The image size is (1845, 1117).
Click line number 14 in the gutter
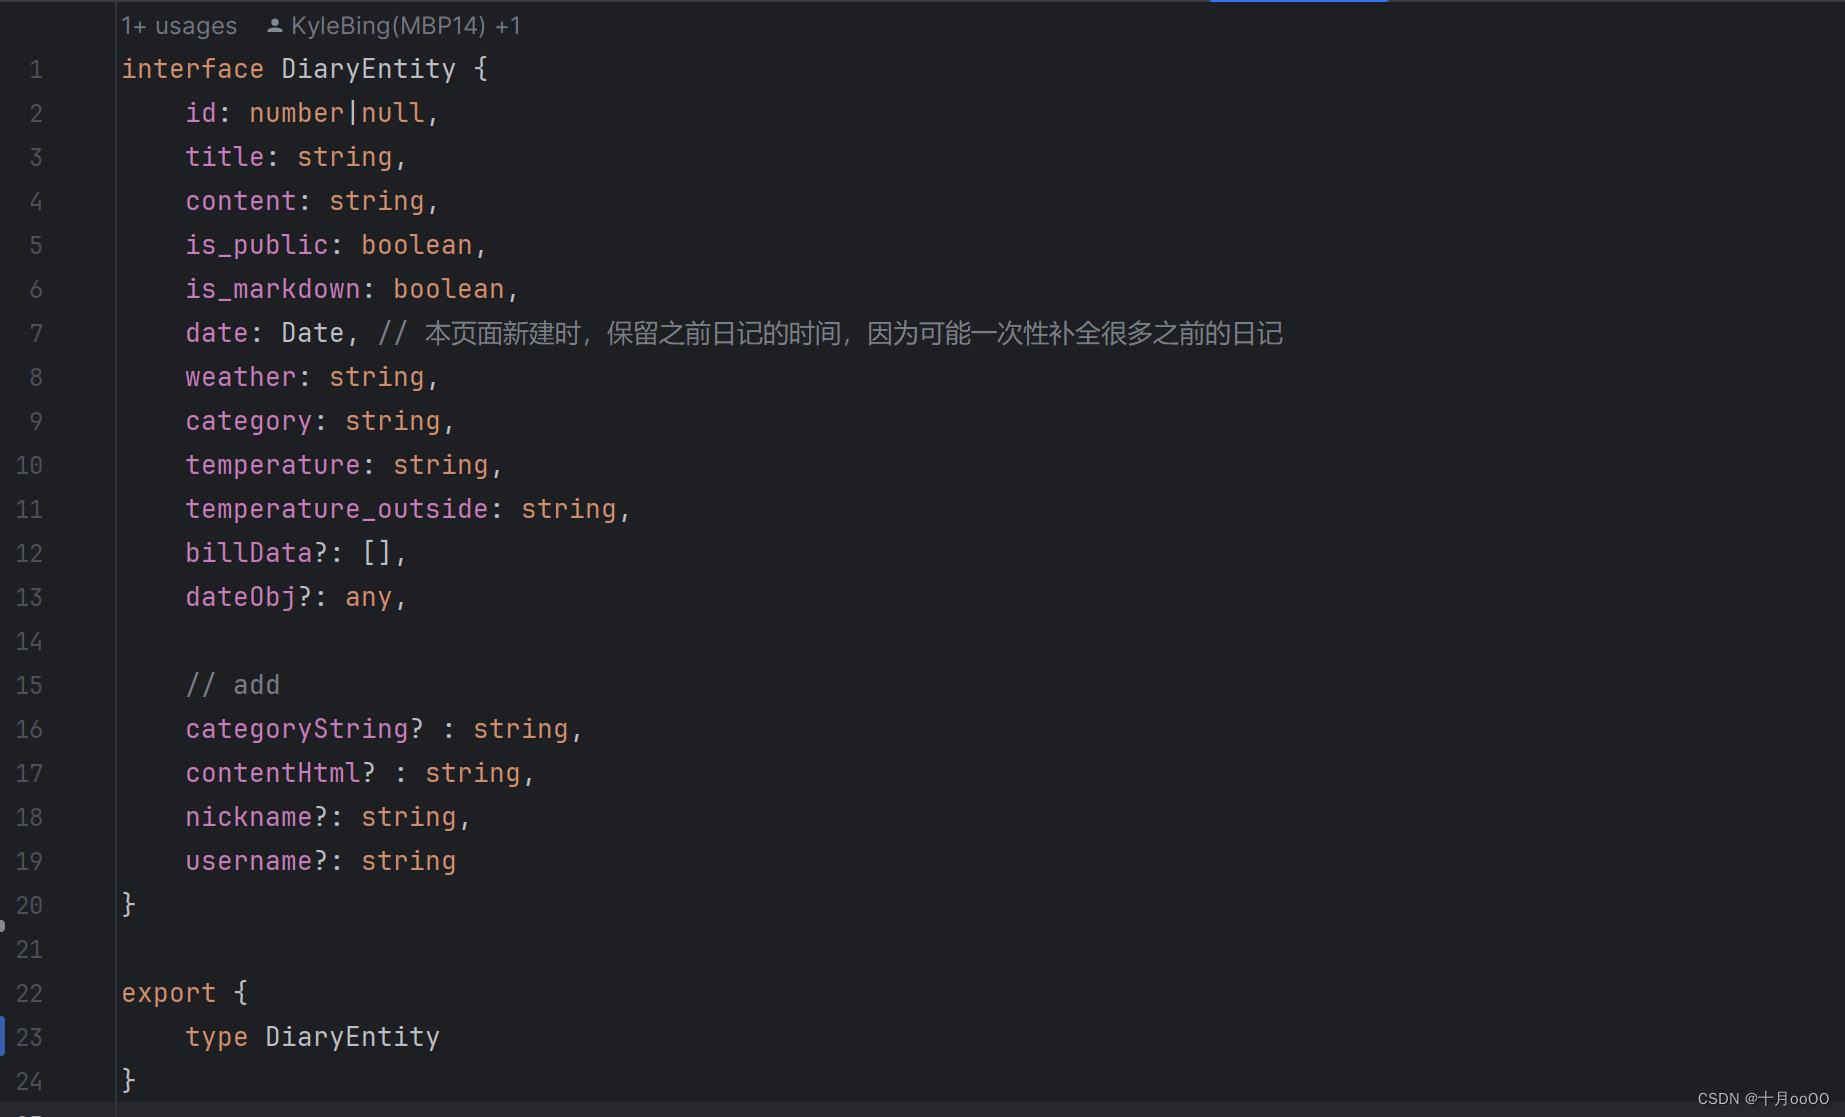[29, 641]
